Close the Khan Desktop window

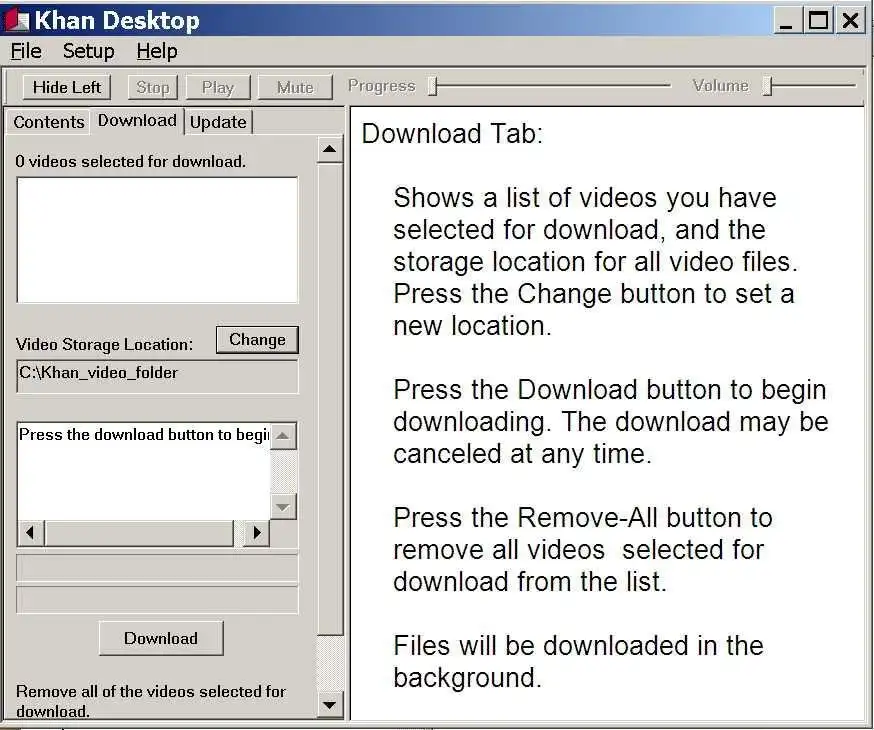coord(851,21)
